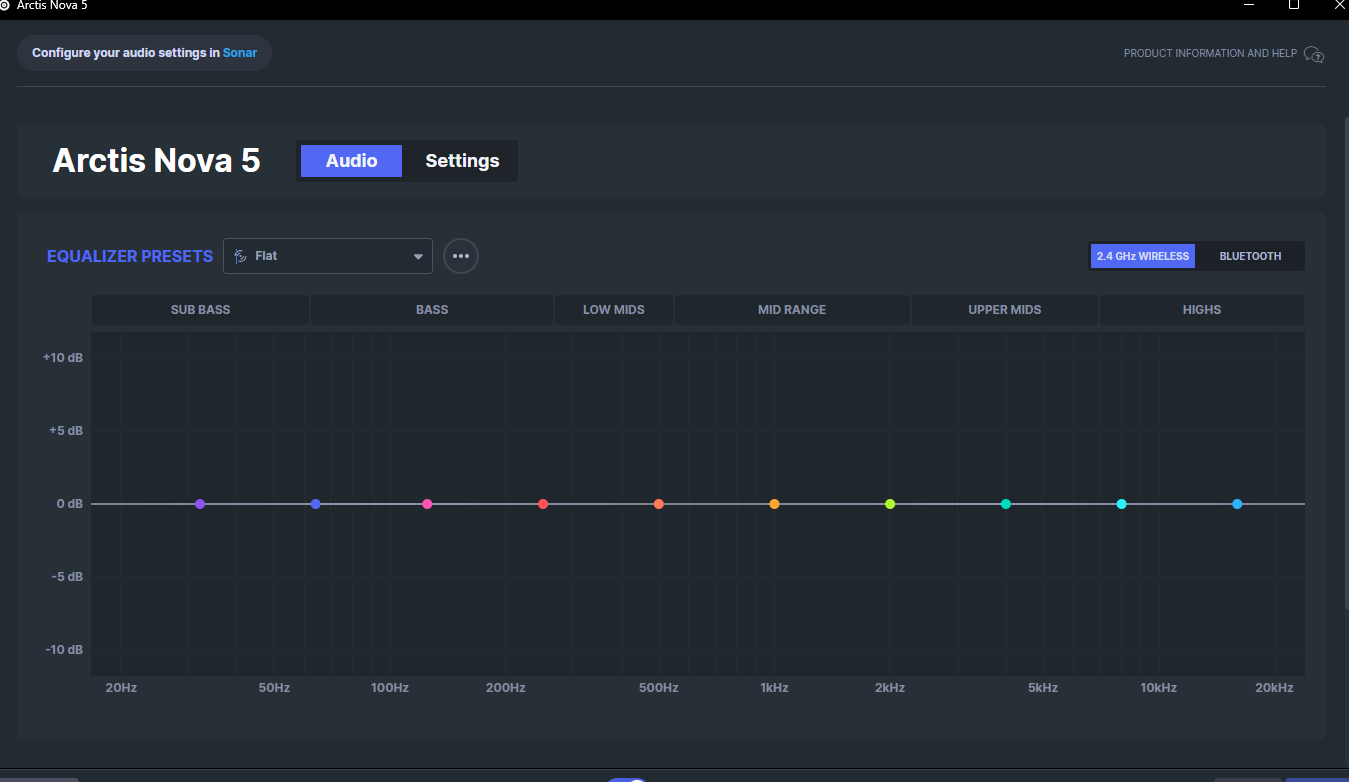The image size is (1349, 782).
Task: Open the Equalizer Presets dropdown showing Flat
Action: (x=328, y=256)
